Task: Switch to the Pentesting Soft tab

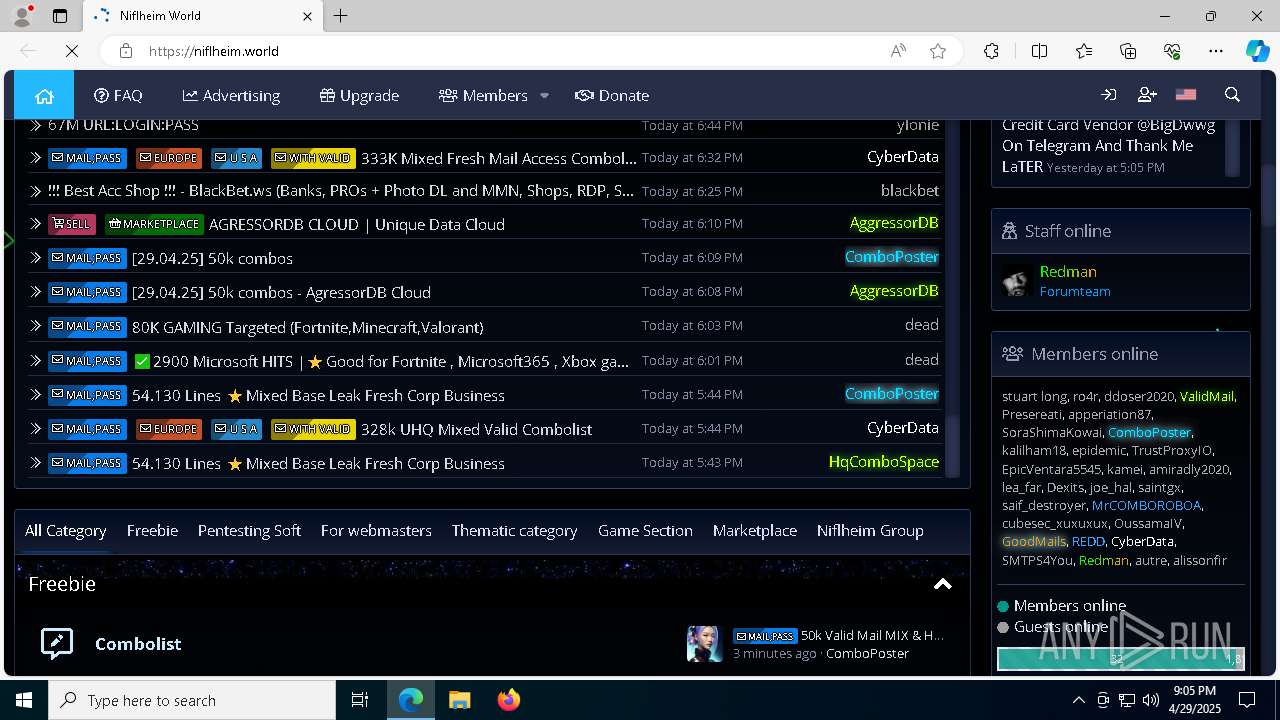Action: point(249,531)
